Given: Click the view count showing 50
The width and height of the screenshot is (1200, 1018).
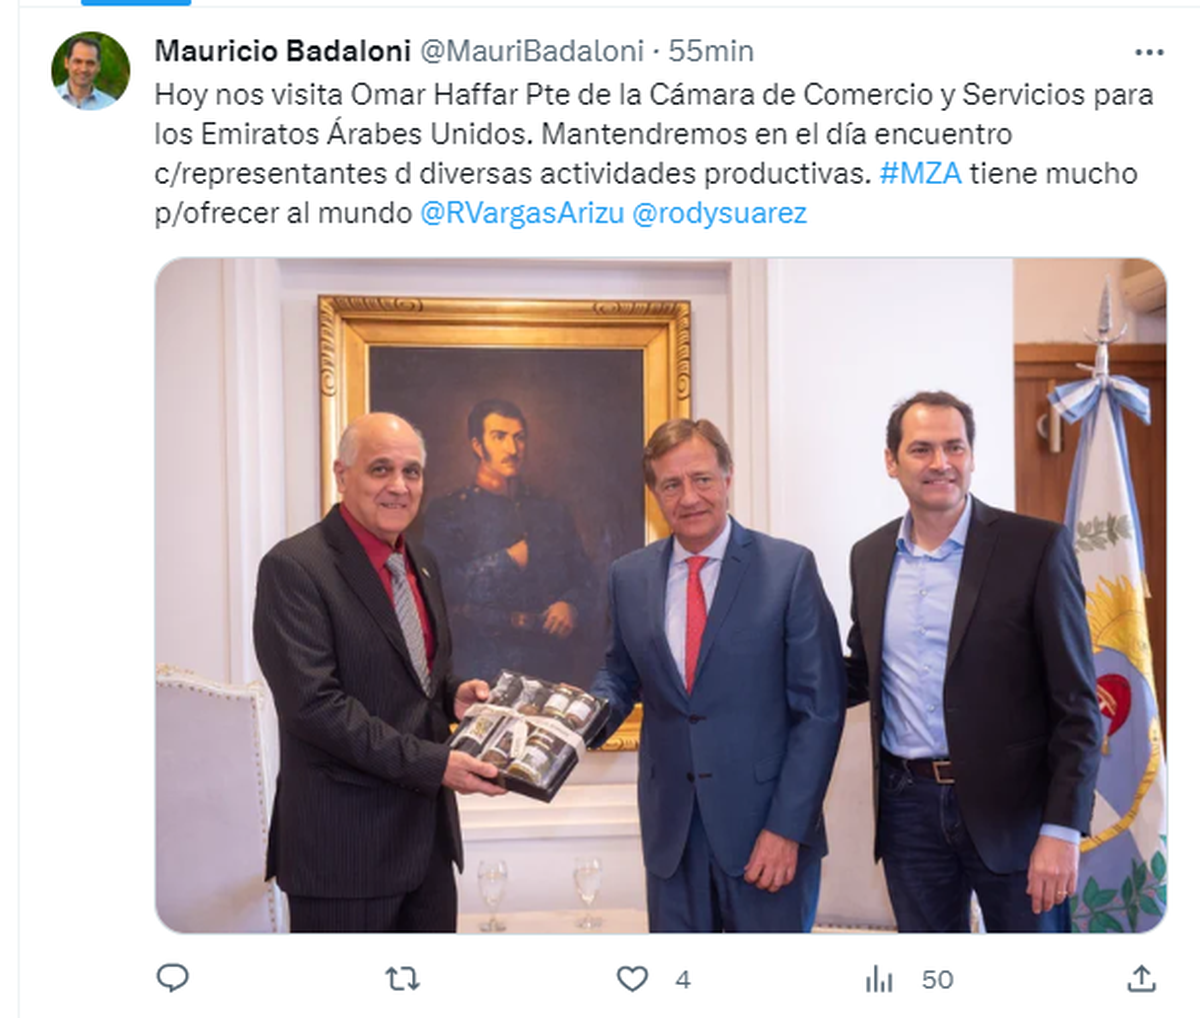Looking at the screenshot, I should 937,979.
